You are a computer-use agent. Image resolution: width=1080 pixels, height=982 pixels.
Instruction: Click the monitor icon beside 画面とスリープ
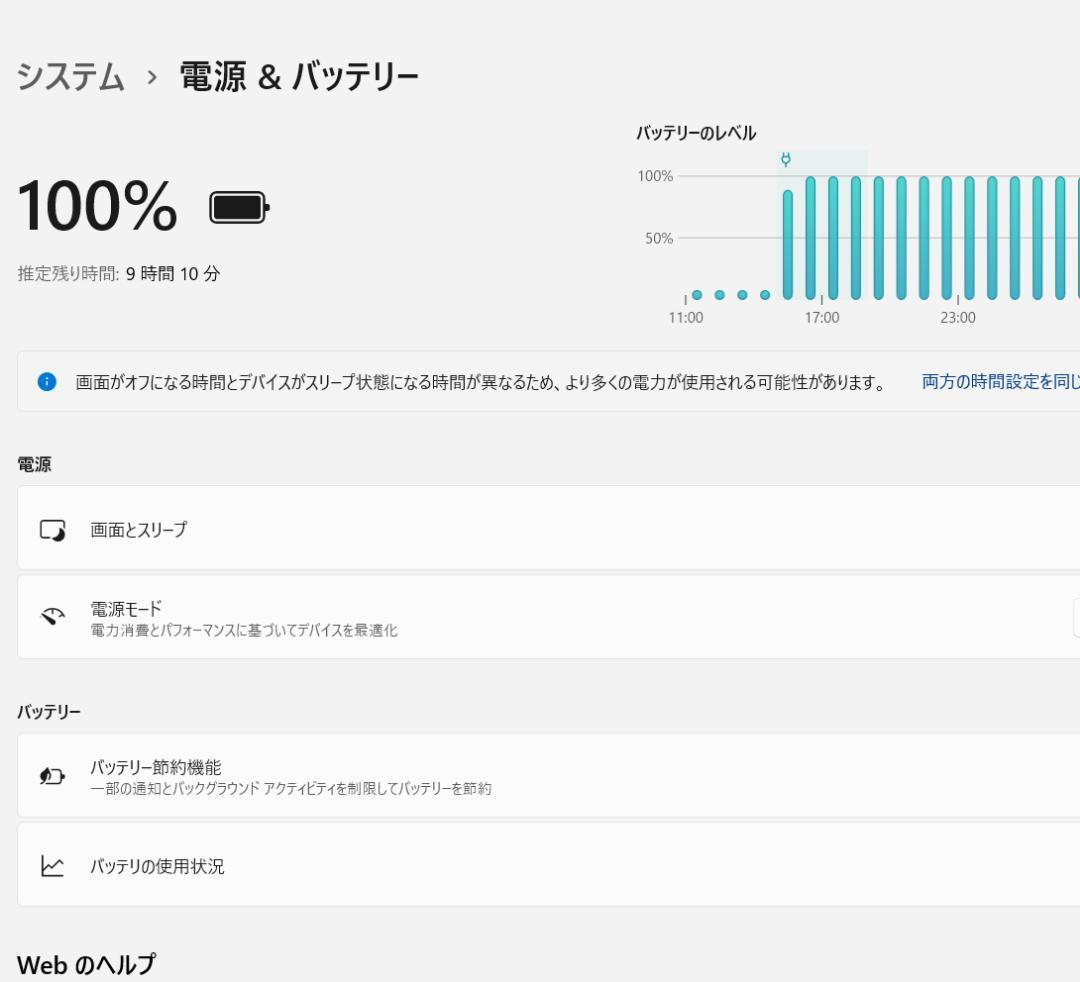pos(52,529)
